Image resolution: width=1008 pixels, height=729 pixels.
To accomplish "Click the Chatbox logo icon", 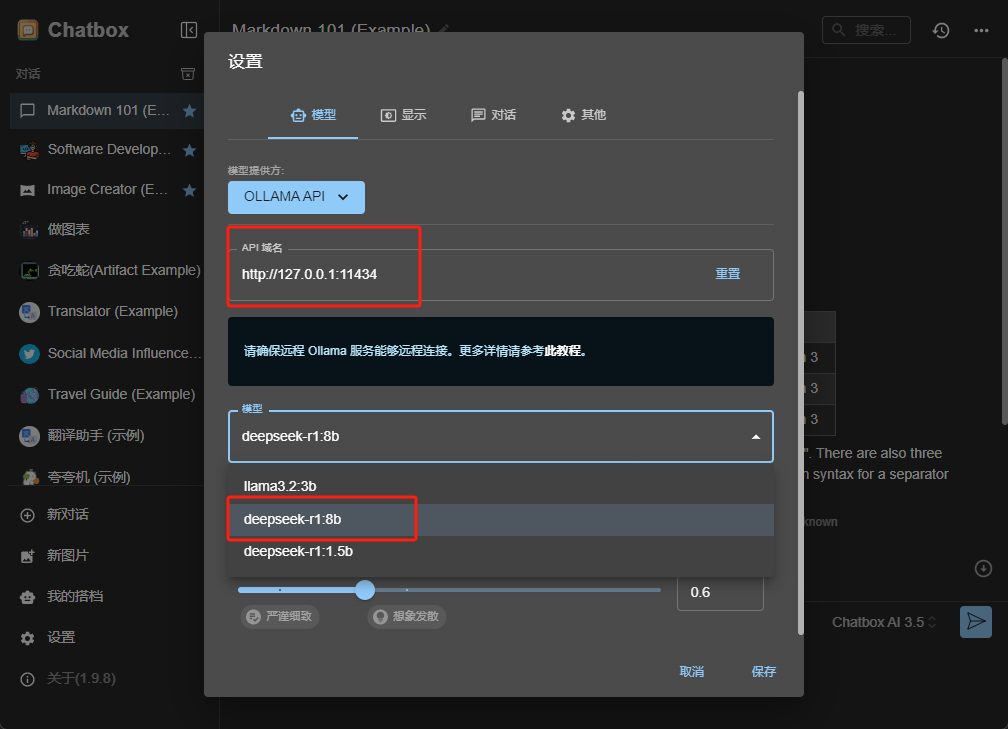I will pos(28,30).
